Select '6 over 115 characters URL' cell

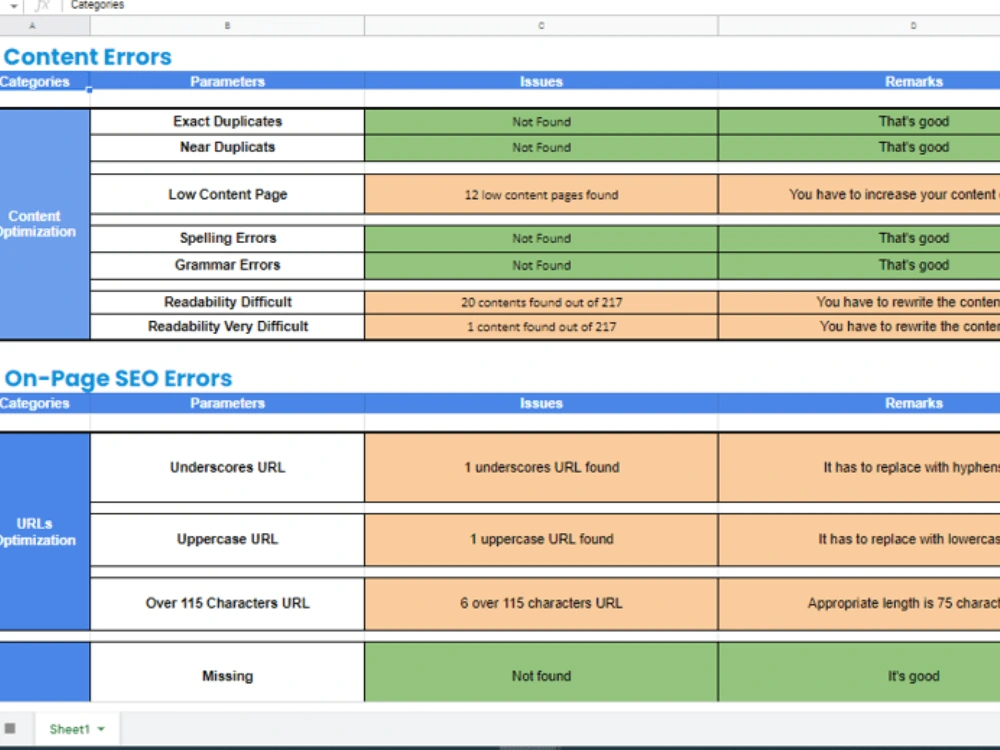(541, 603)
